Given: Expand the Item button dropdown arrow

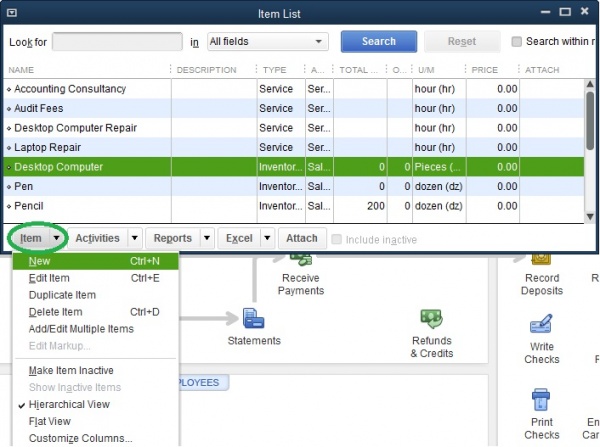Looking at the screenshot, I should pyautogui.click(x=57, y=238).
